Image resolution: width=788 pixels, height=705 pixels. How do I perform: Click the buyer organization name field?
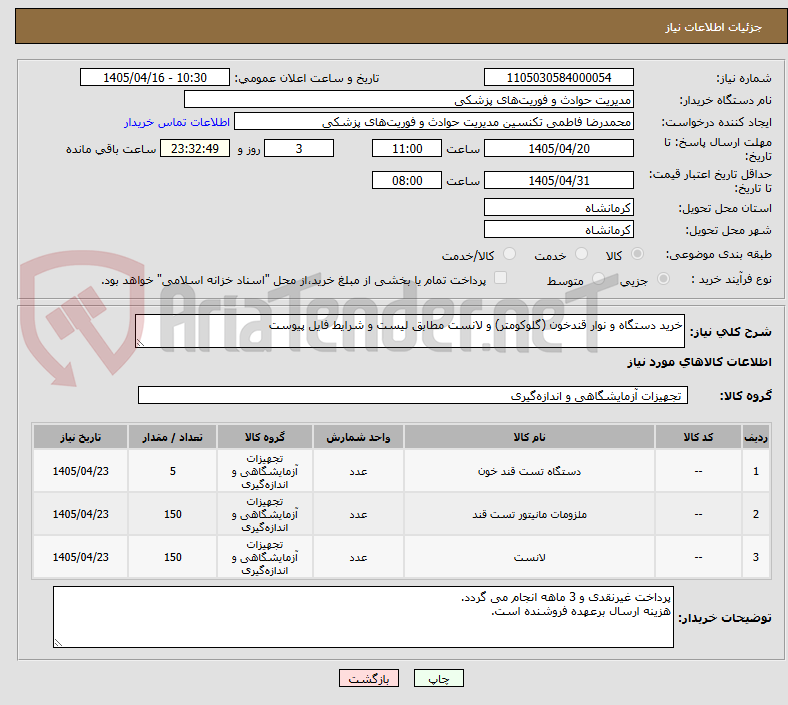409,99
